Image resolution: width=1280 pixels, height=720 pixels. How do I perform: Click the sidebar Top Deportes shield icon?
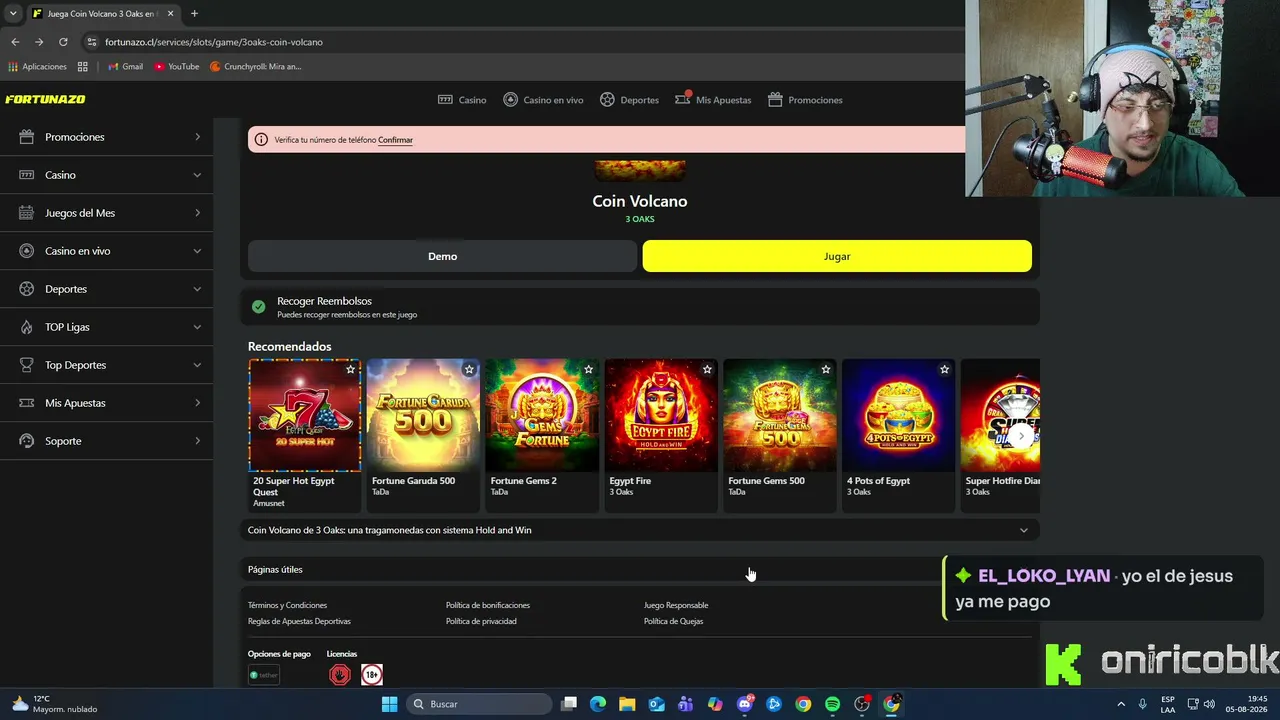click(x=26, y=365)
